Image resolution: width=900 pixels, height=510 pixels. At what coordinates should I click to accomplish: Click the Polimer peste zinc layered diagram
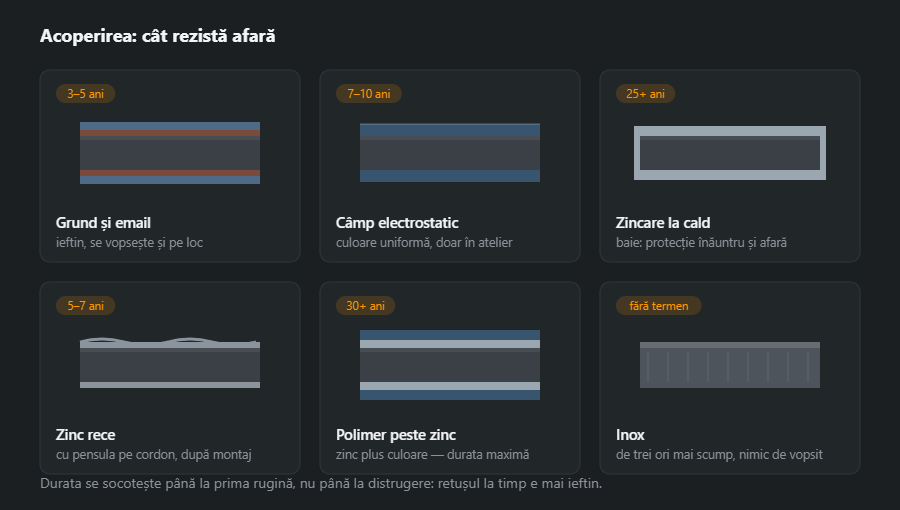pyautogui.click(x=450, y=365)
